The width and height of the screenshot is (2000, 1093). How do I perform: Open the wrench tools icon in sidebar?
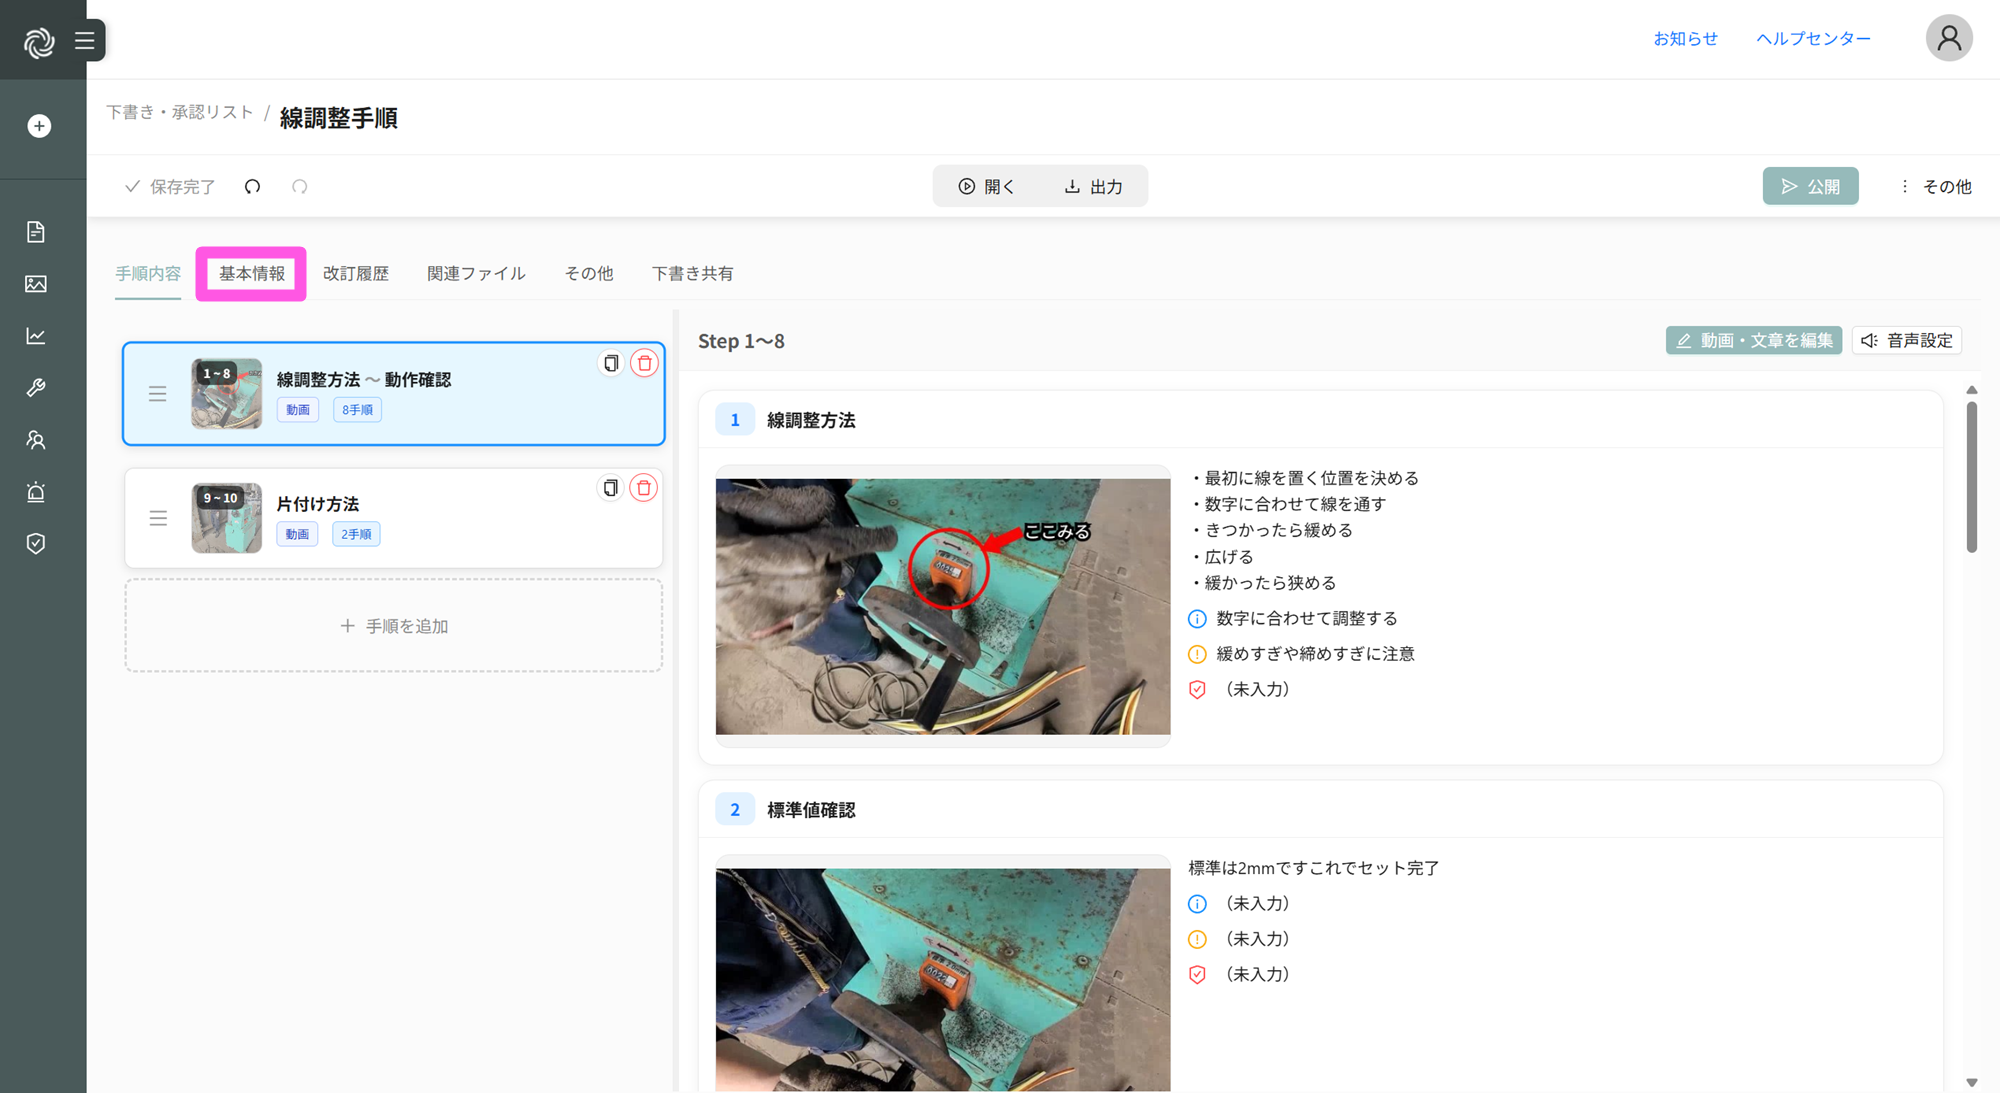pos(36,388)
